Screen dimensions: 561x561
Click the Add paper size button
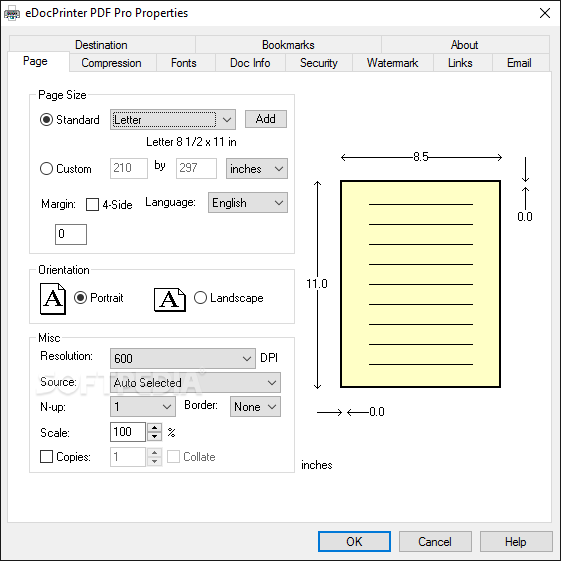coord(266,119)
